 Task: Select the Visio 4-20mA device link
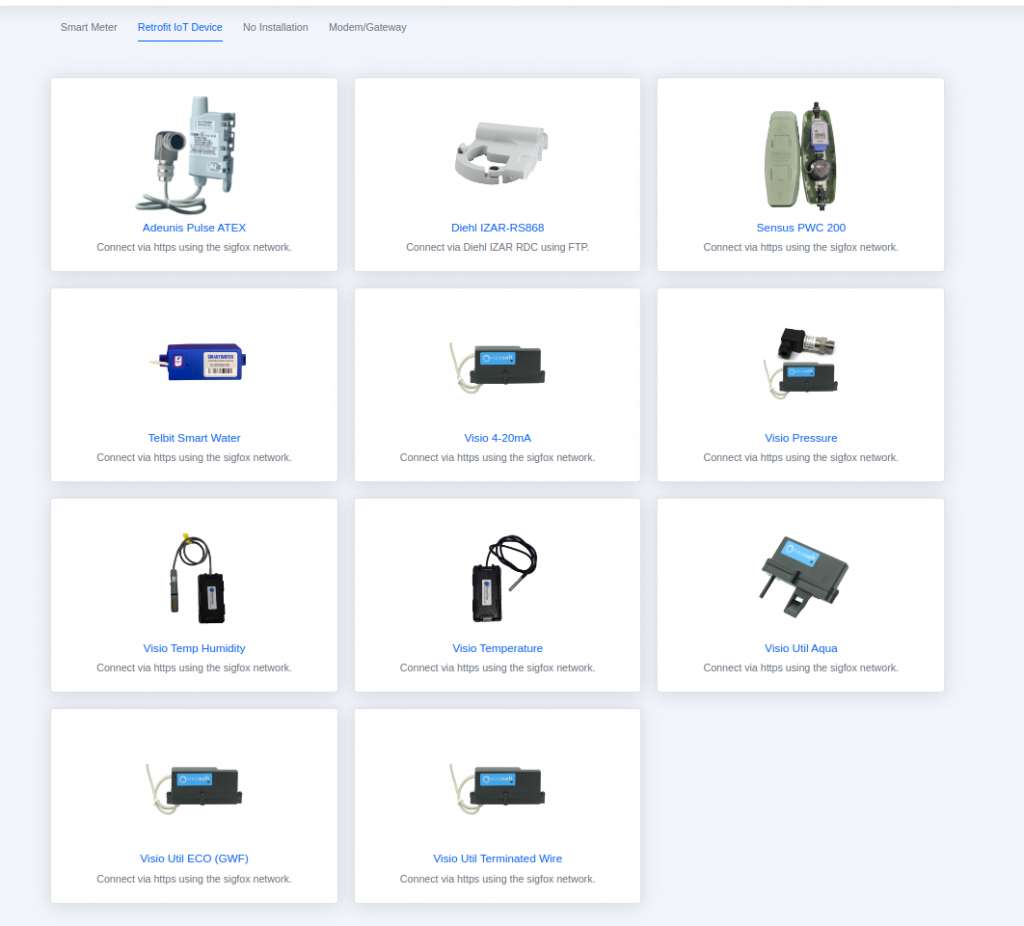click(497, 437)
